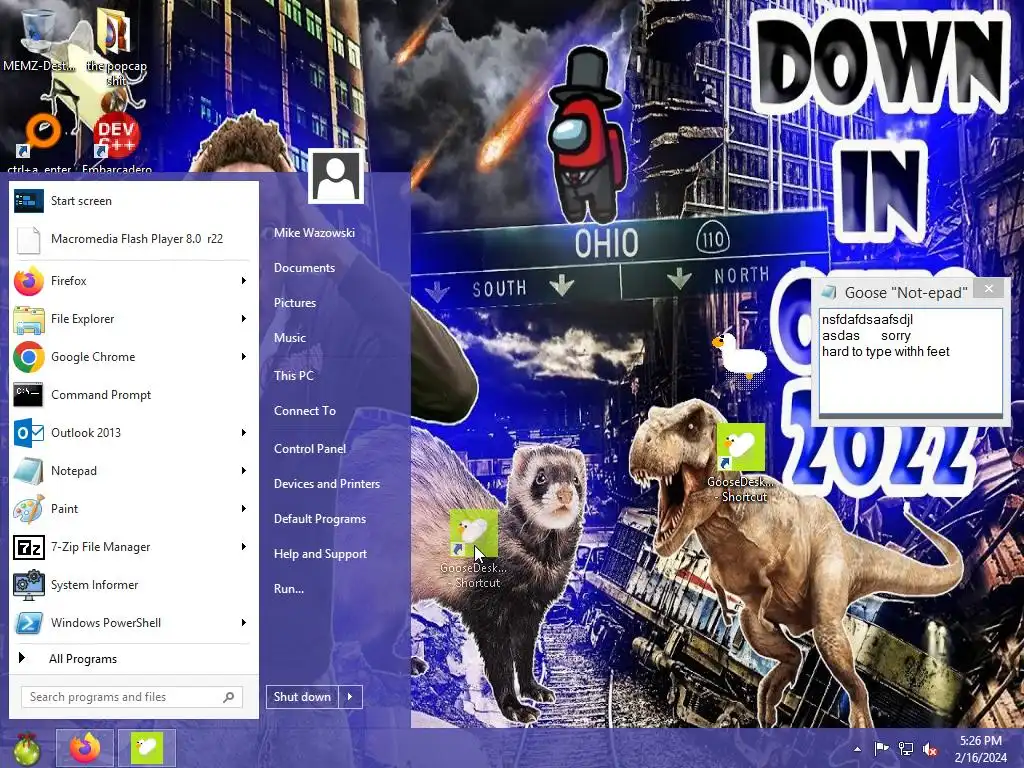The width and height of the screenshot is (1024, 768).
Task: Click the white goose on the desktop
Action: [x=741, y=357]
